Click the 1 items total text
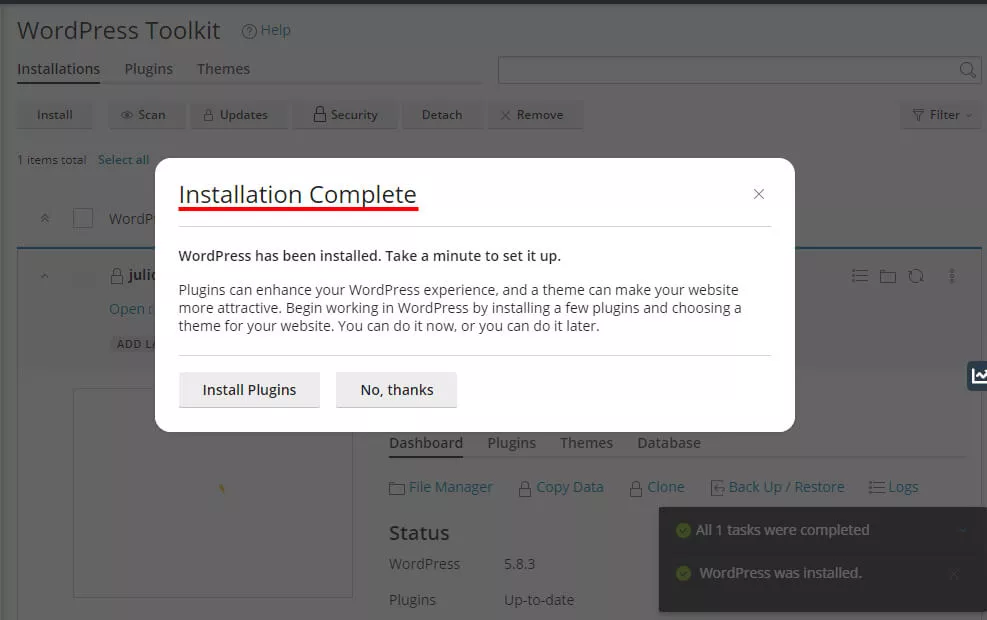Image resolution: width=987 pixels, height=620 pixels. (x=52, y=160)
